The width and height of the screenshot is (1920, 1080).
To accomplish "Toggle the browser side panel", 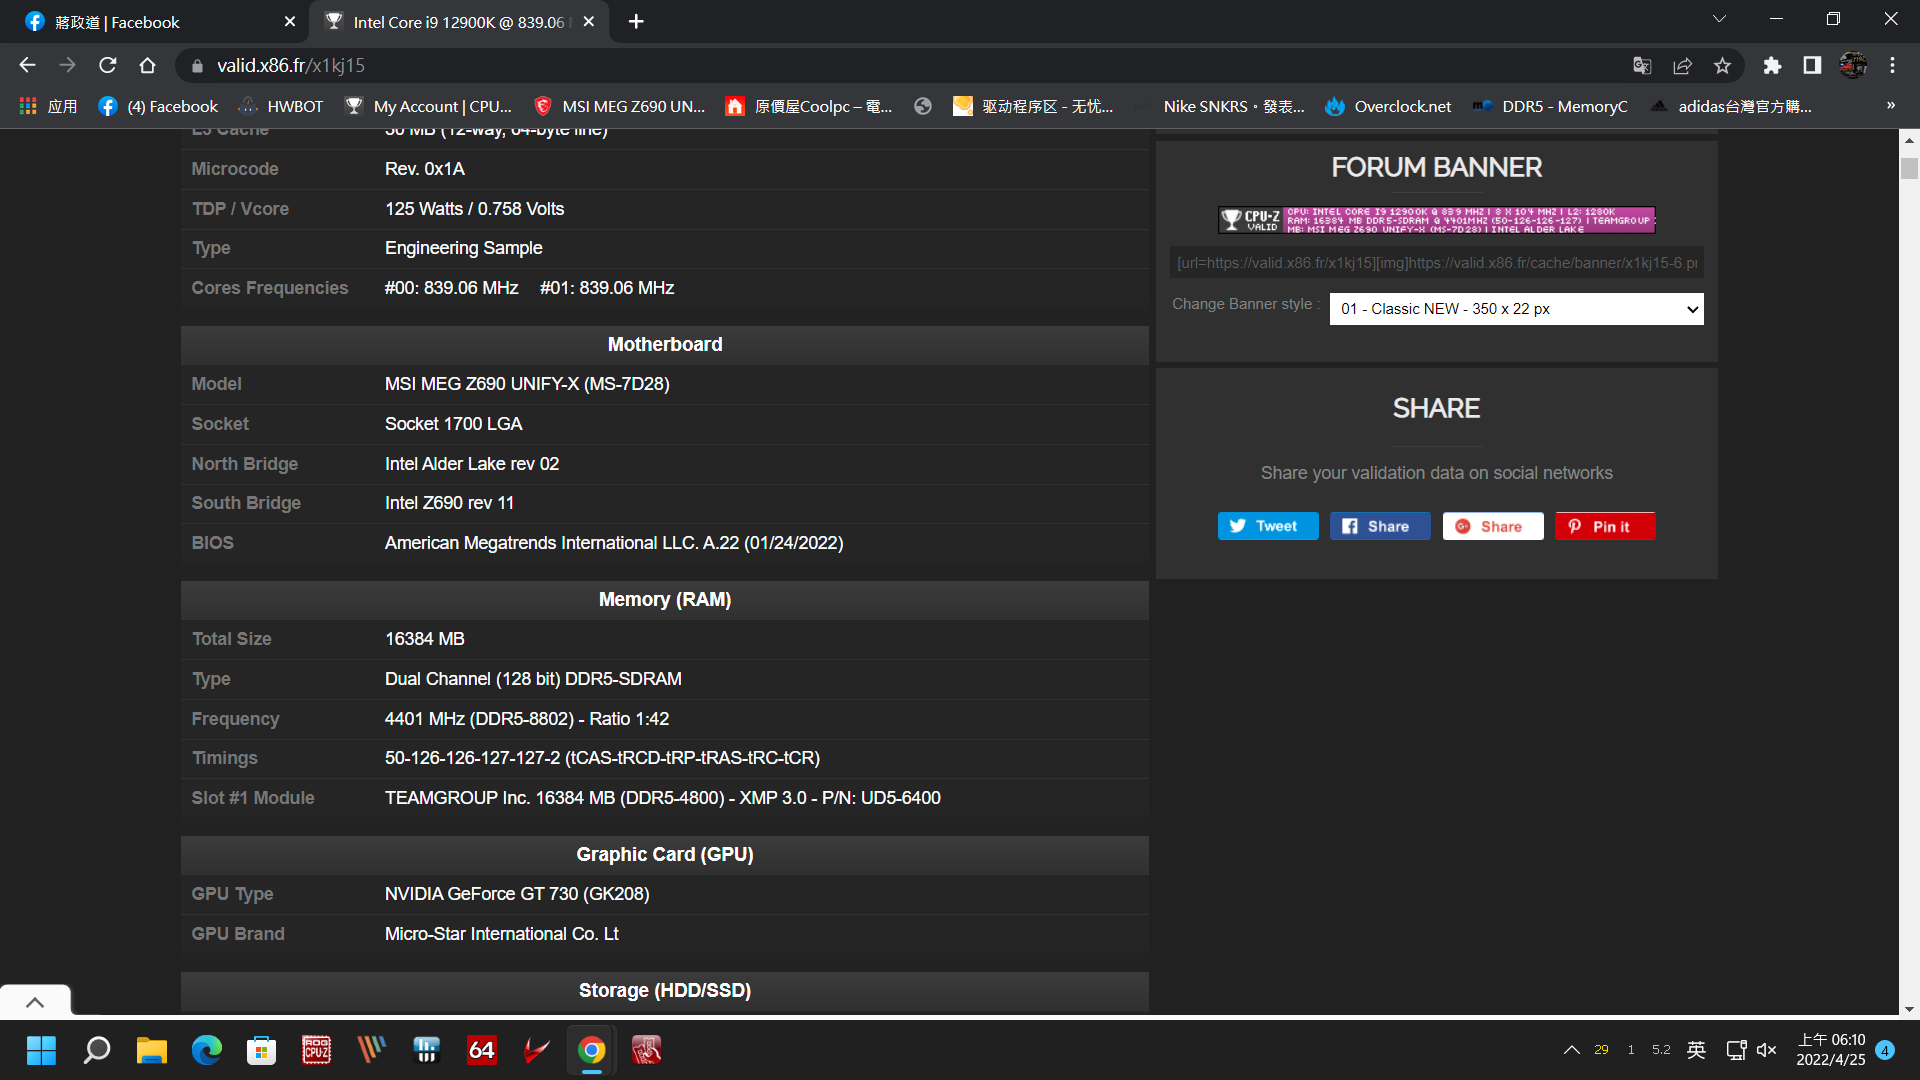I will coord(1812,65).
